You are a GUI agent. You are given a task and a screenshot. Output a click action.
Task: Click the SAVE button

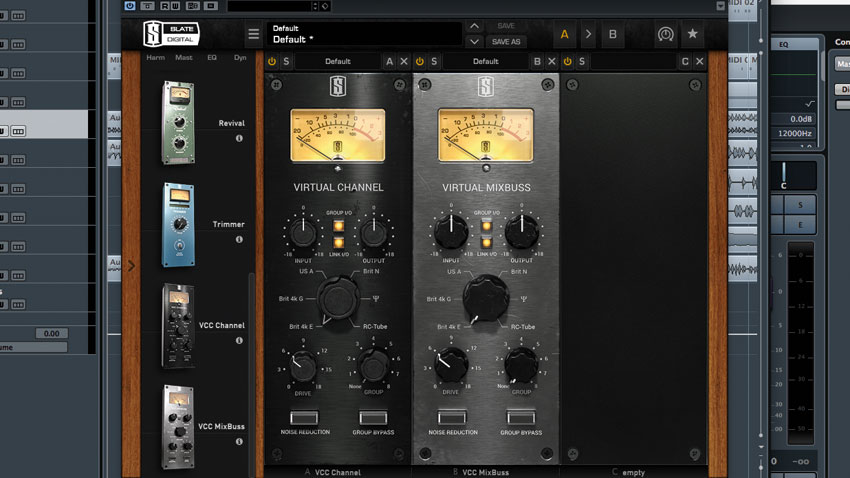pyautogui.click(x=506, y=26)
